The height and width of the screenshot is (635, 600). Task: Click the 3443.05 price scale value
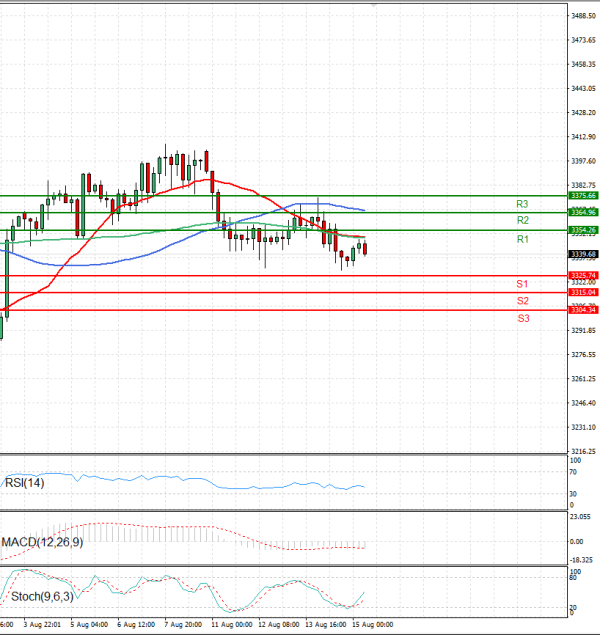click(583, 88)
